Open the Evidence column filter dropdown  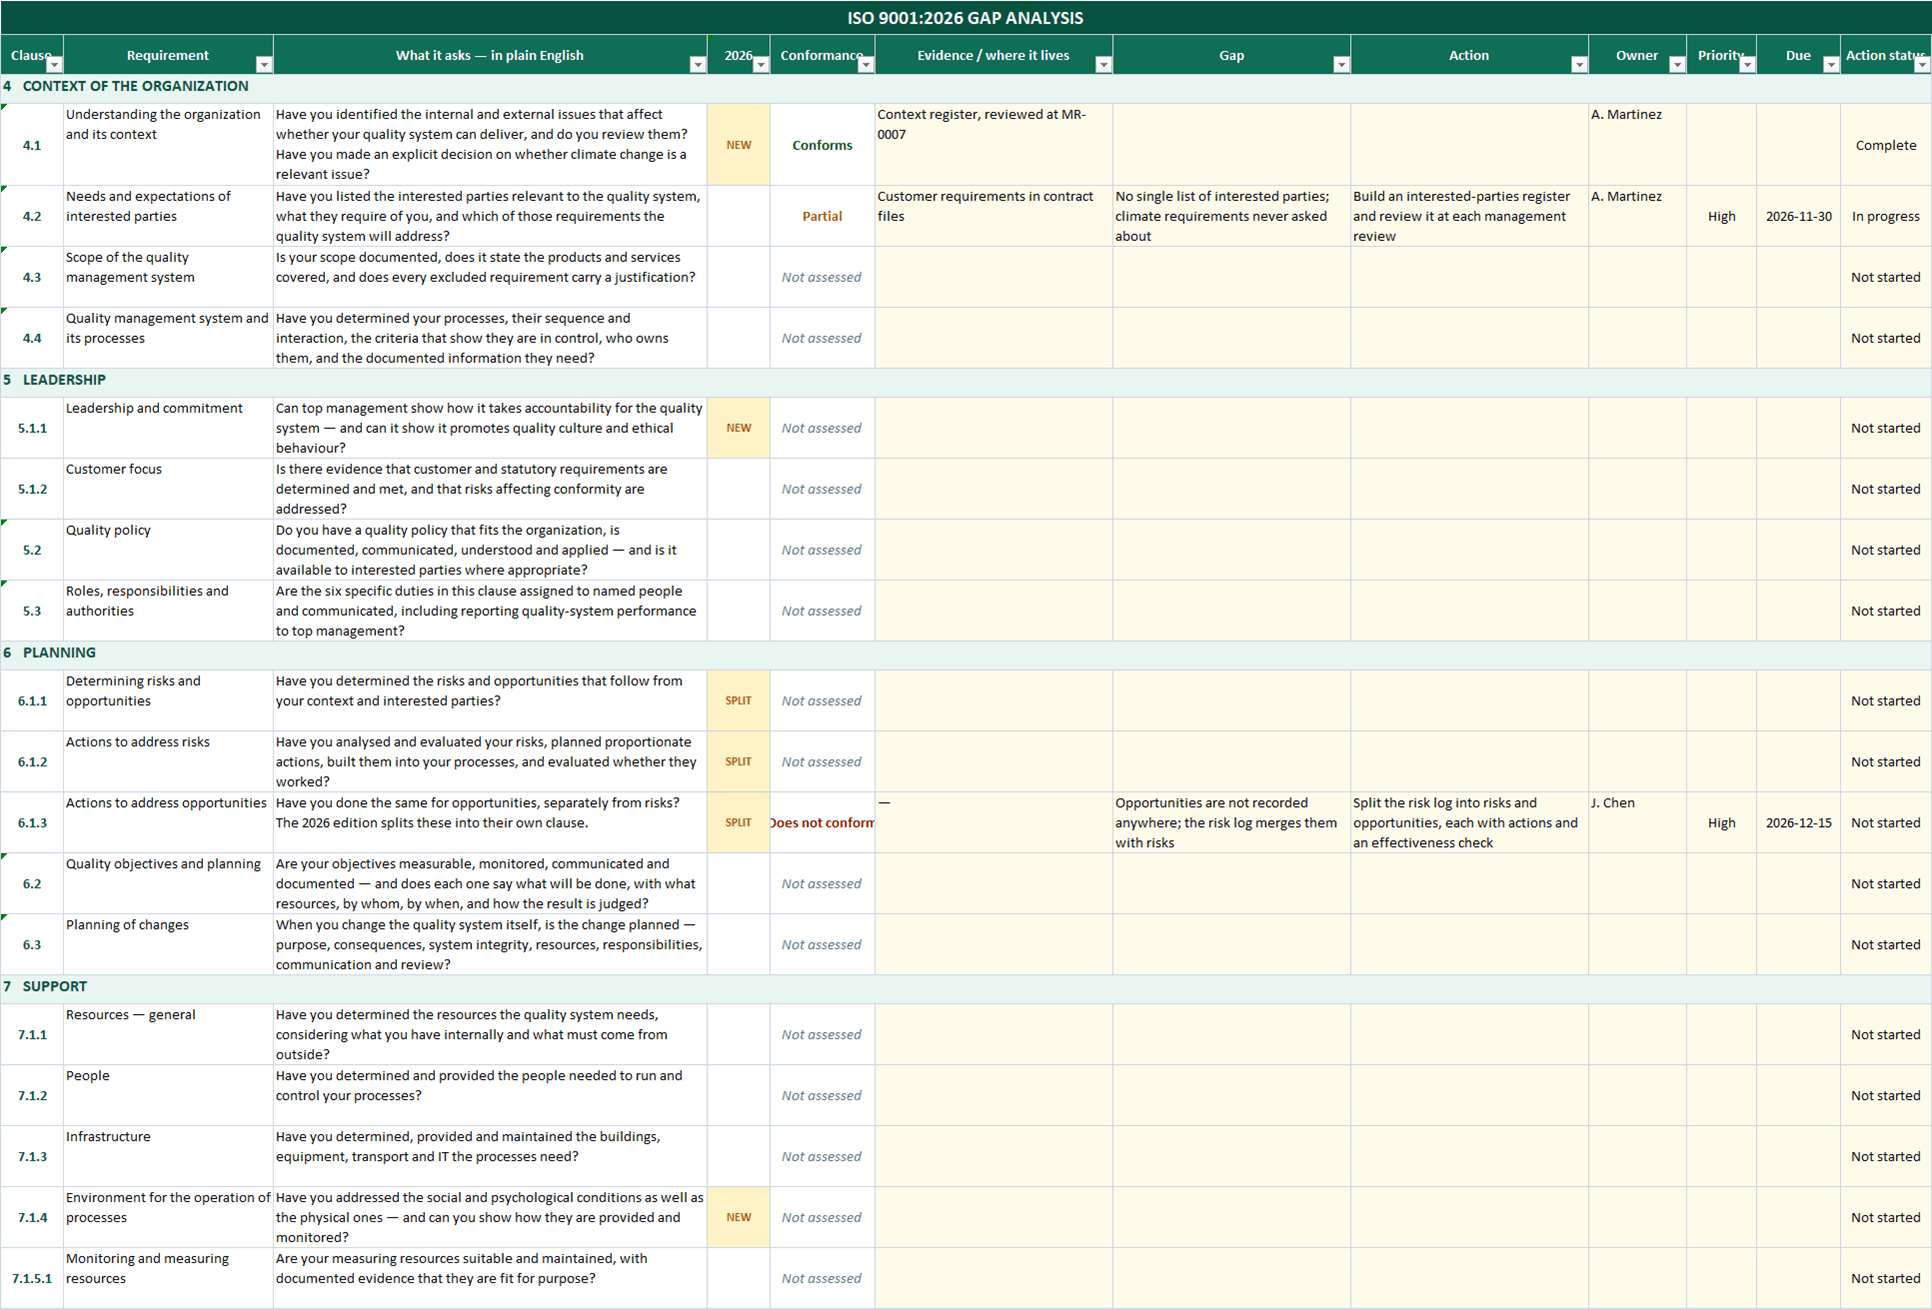(x=1104, y=65)
